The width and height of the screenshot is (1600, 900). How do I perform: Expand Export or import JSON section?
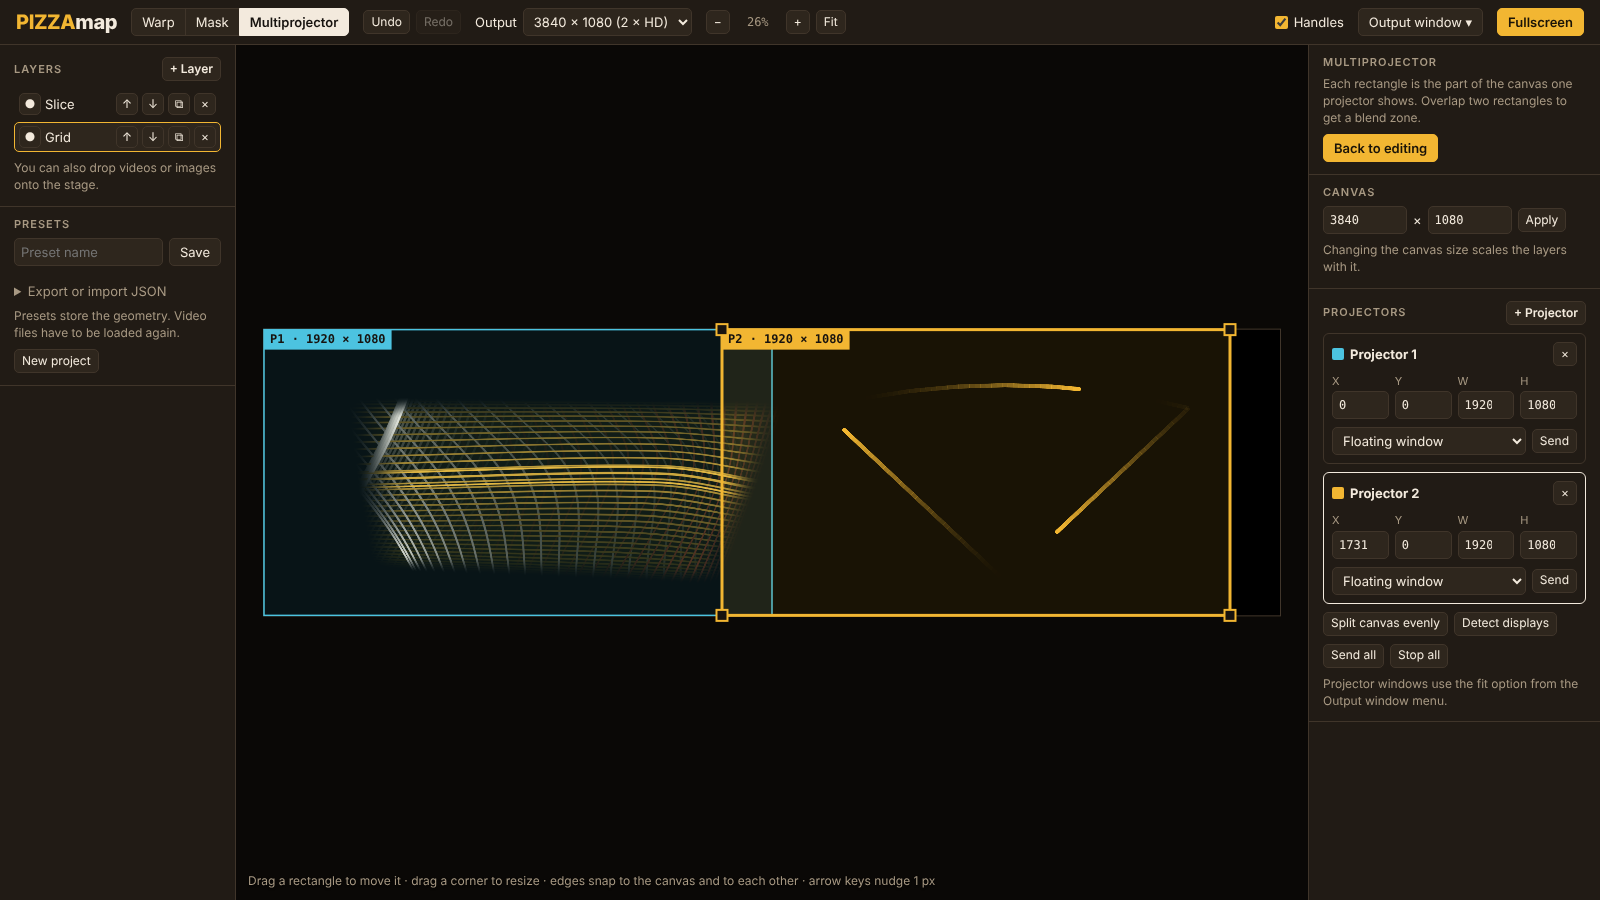[90, 291]
